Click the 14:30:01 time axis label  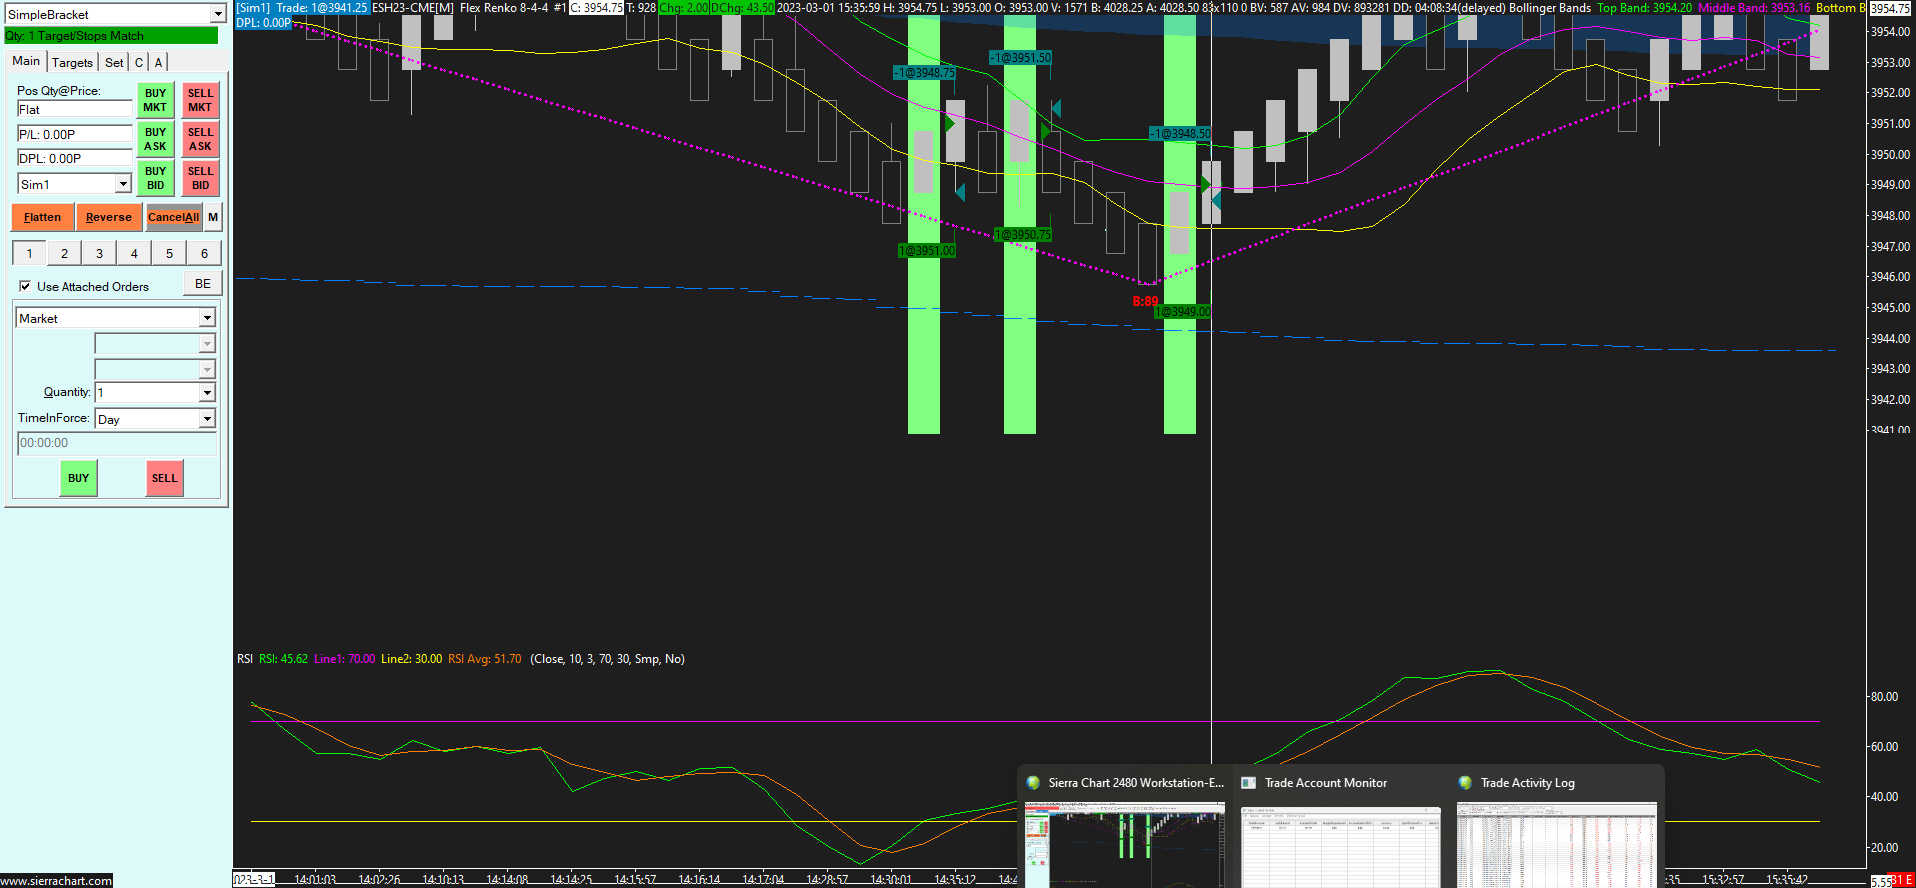[x=890, y=880]
